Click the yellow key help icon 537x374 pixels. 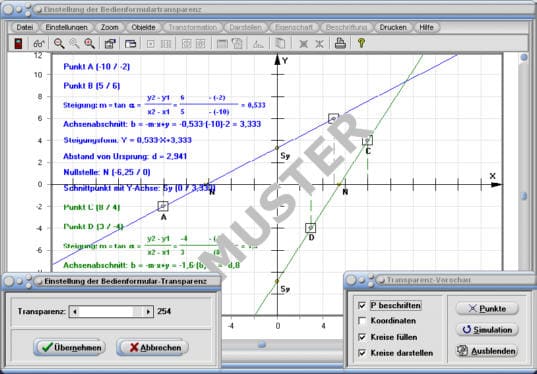(x=361, y=43)
